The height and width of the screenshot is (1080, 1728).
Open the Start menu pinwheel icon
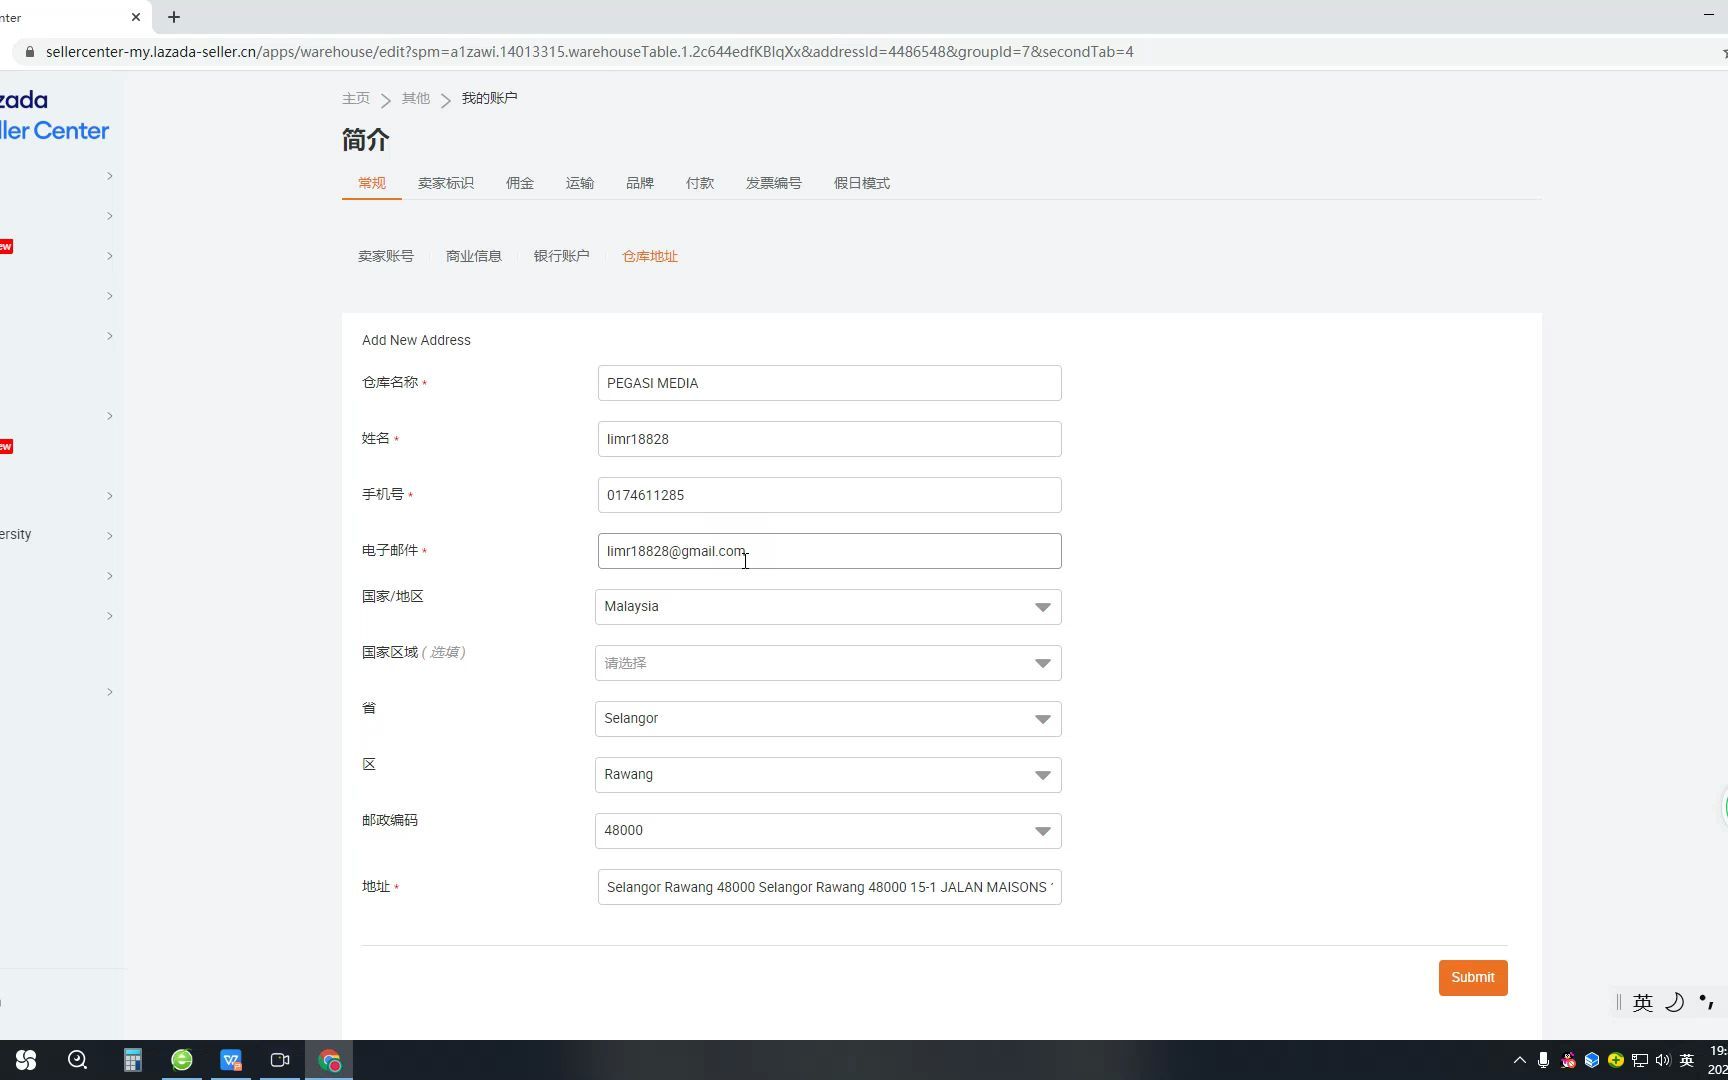click(26, 1060)
